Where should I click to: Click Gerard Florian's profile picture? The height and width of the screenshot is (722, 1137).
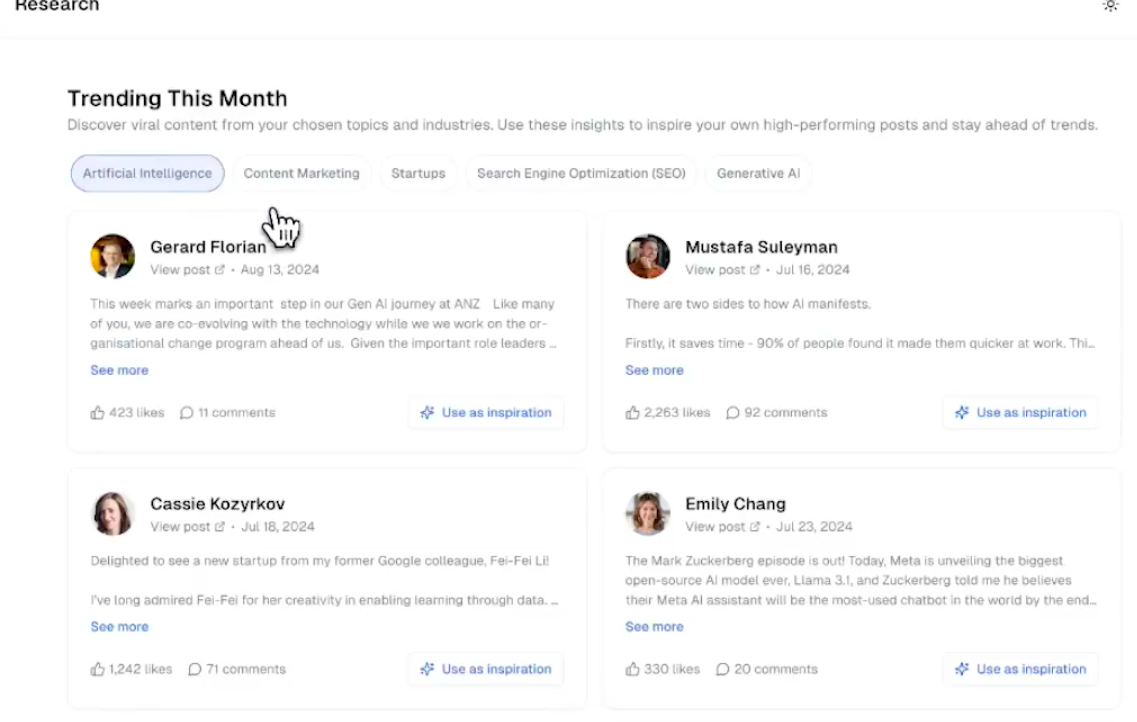tap(112, 256)
